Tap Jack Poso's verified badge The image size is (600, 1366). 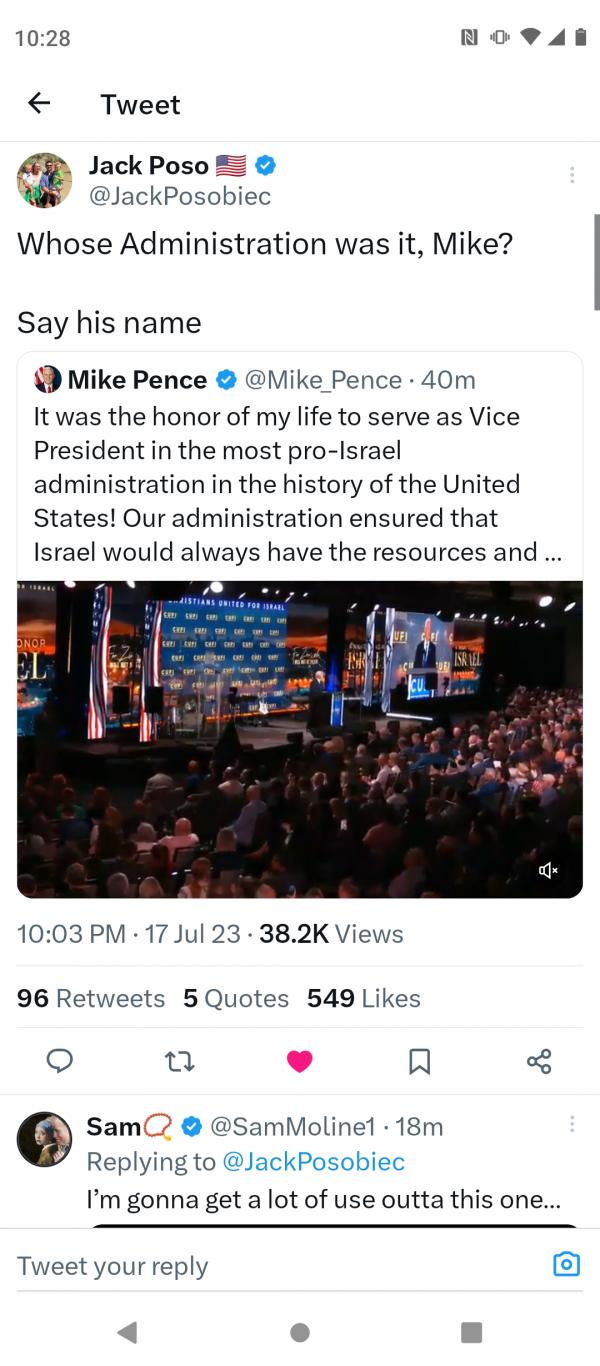264,165
